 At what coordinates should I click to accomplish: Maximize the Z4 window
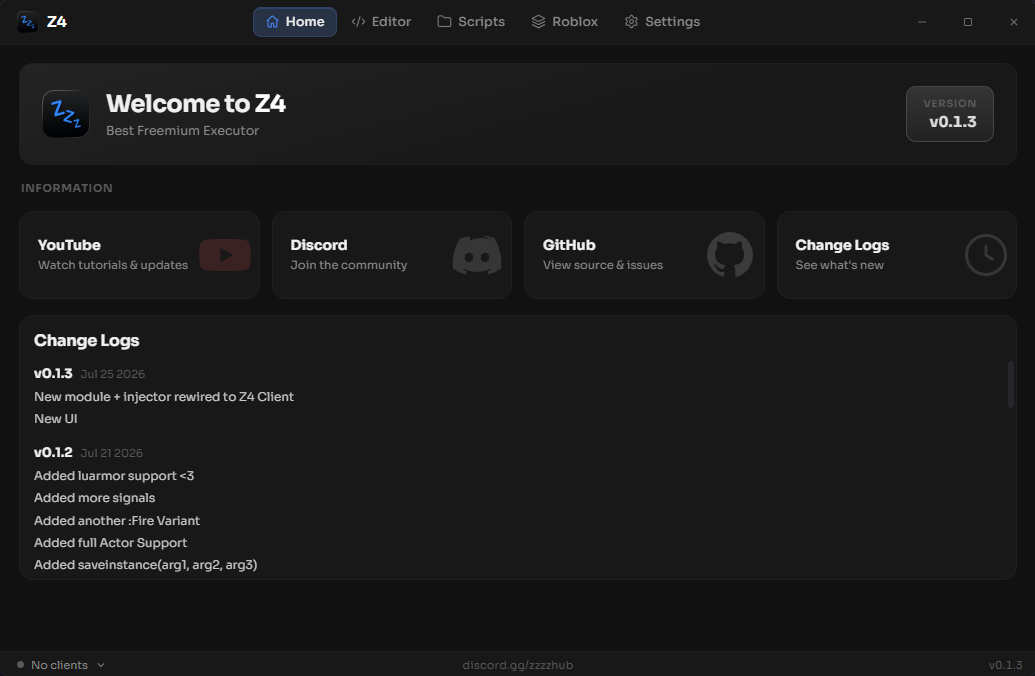(x=968, y=22)
